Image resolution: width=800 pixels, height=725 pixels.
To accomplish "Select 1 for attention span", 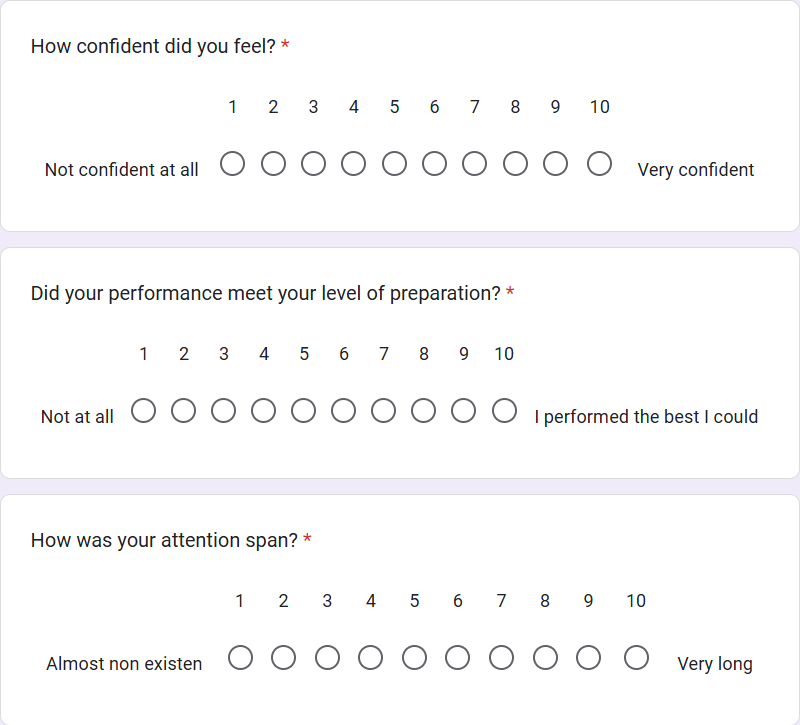I will coord(240,658).
